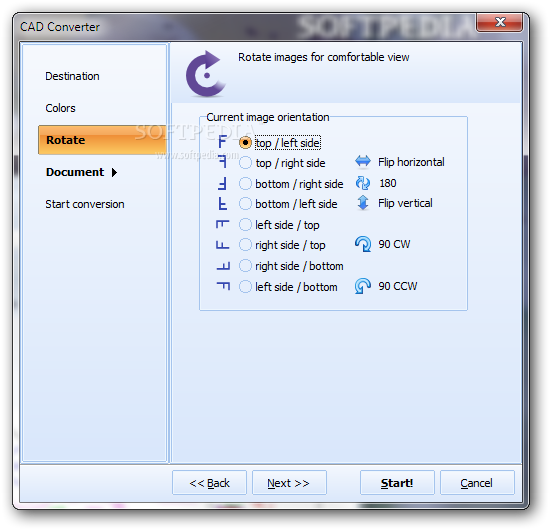Screen dimensions: 550x530
Task: Select the top / right side radio button
Action: point(245,163)
